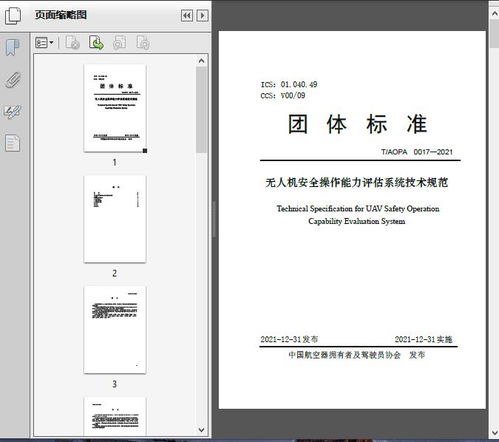Expand the panel with the right arrow button
The height and width of the screenshot is (442, 499).
coord(202,16)
